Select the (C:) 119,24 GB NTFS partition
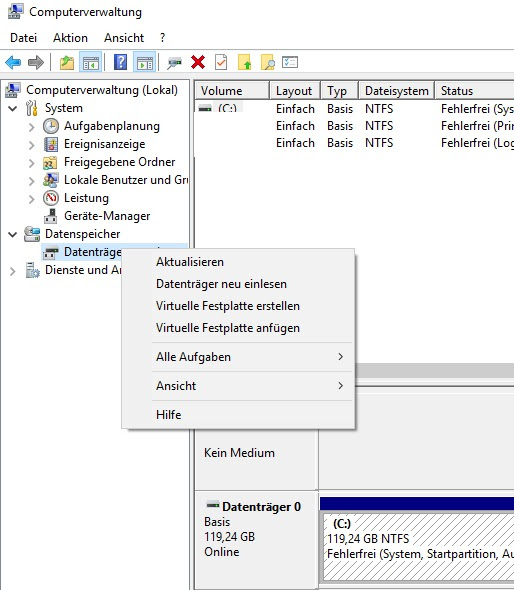This screenshot has height=590, width=514. pos(418,547)
